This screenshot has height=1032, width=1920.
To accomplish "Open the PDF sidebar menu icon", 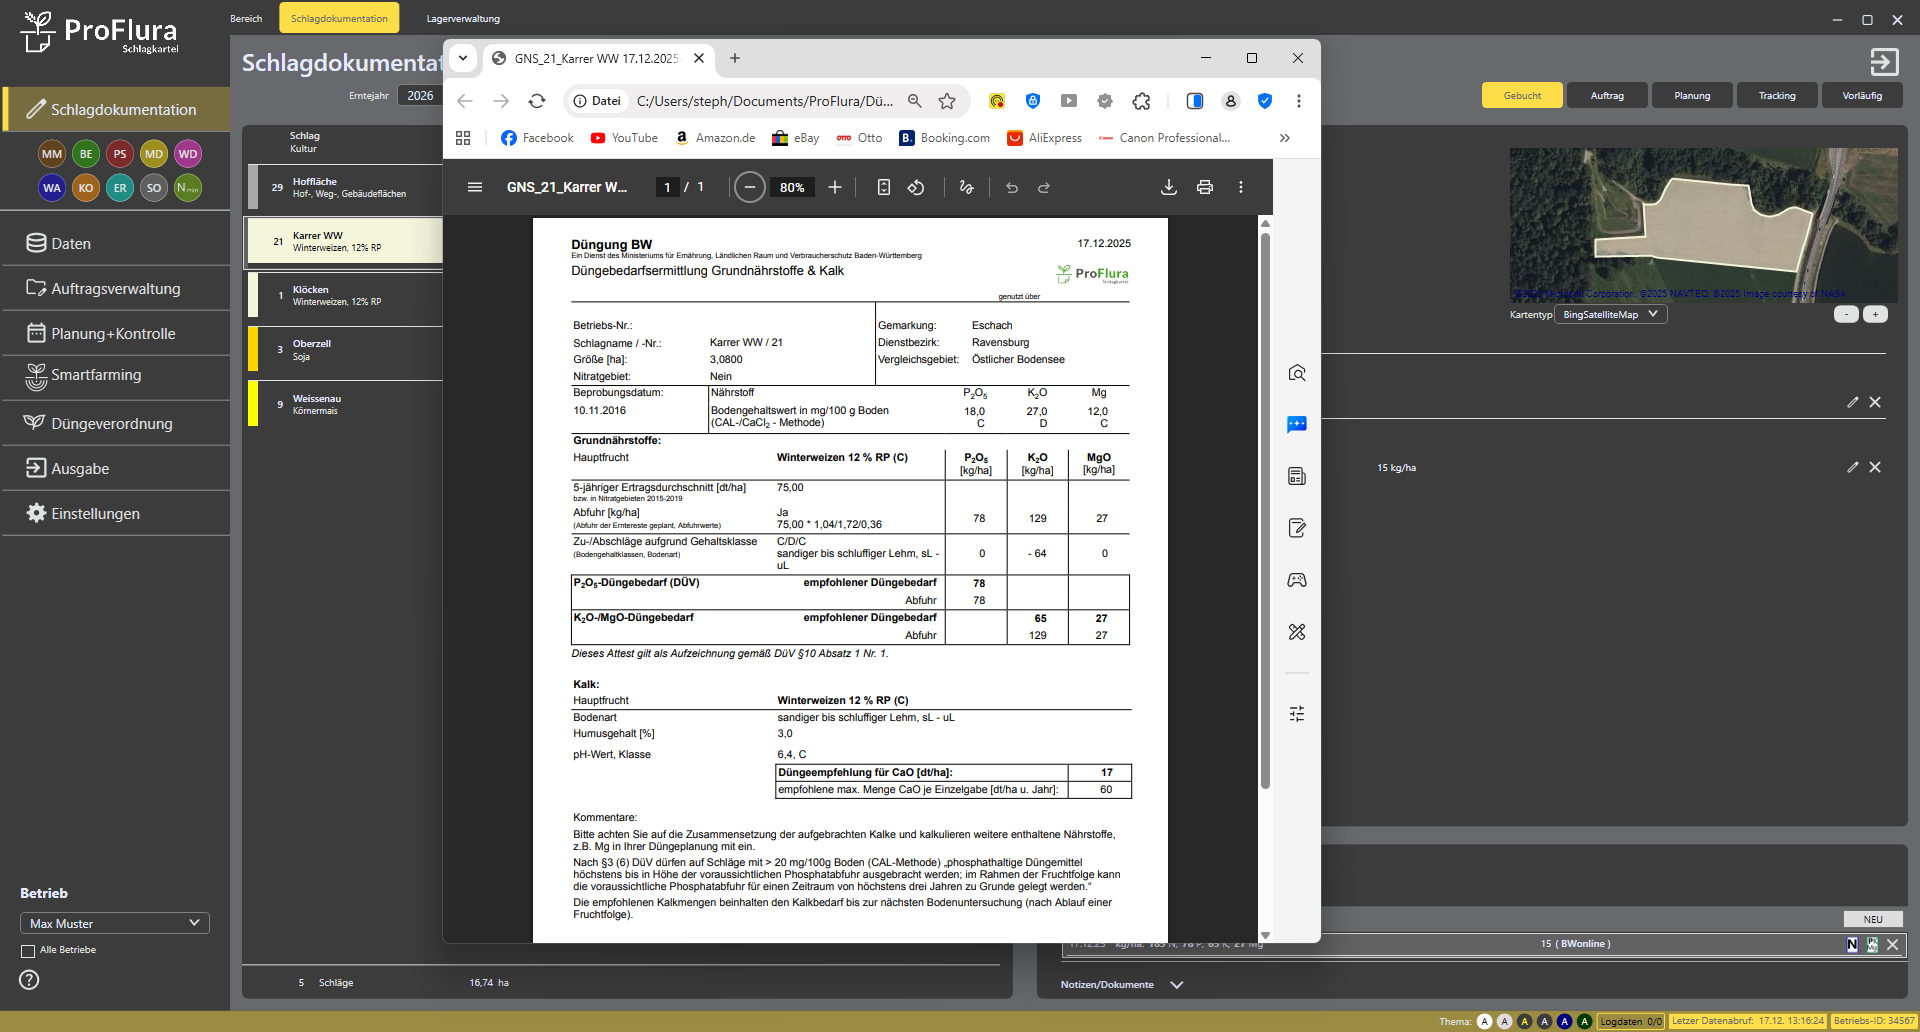I will coord(475,187).
